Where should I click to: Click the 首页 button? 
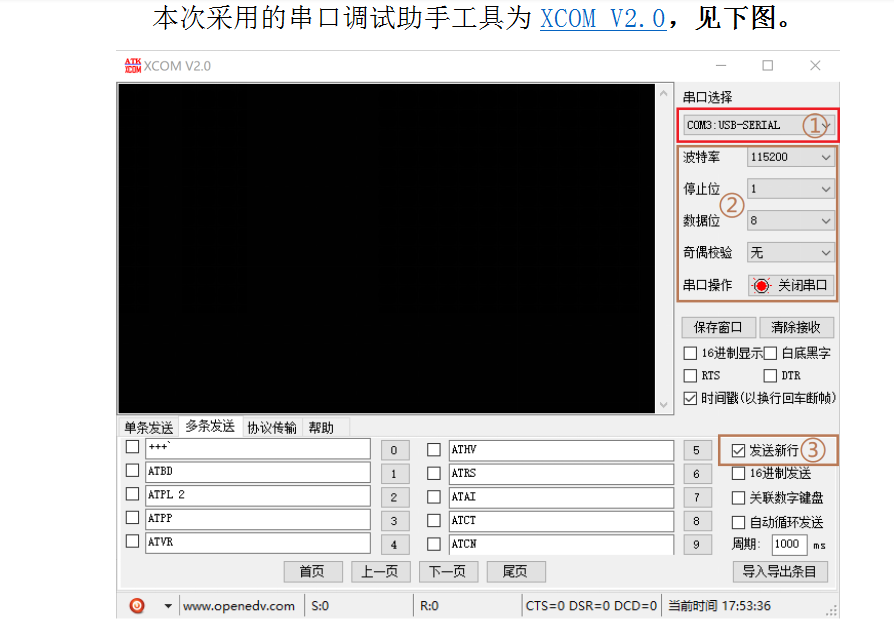click(x=313, y=571)
